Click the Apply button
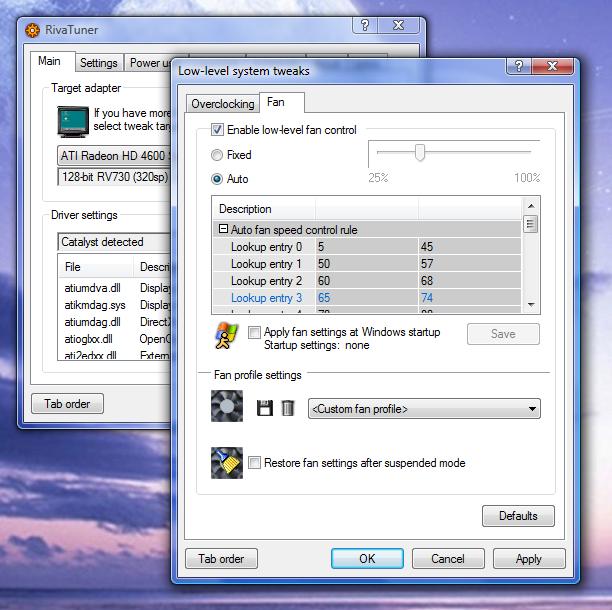Image resolution: width=612 pixels, height=610 pixels. pyautogui.click(x=528, y=559)
